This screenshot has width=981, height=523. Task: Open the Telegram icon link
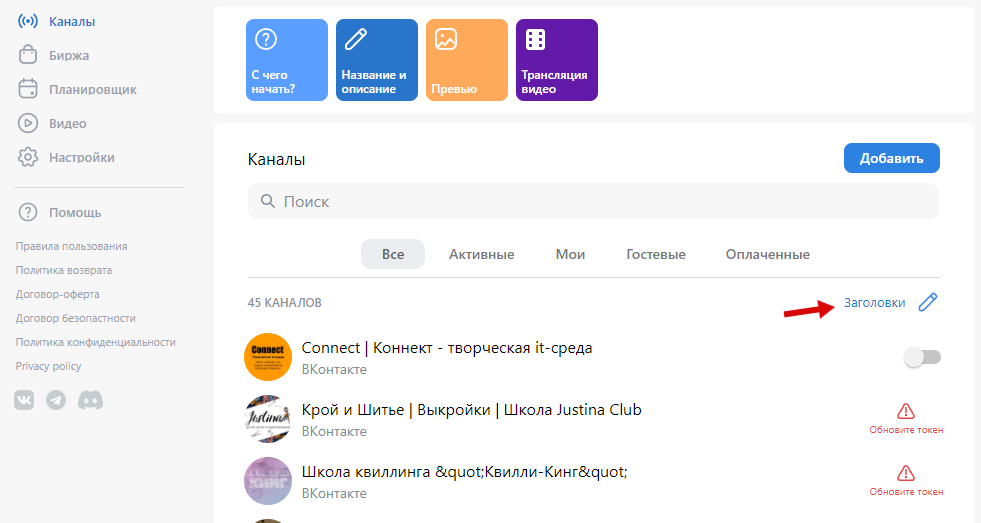[x=57, y=400]
